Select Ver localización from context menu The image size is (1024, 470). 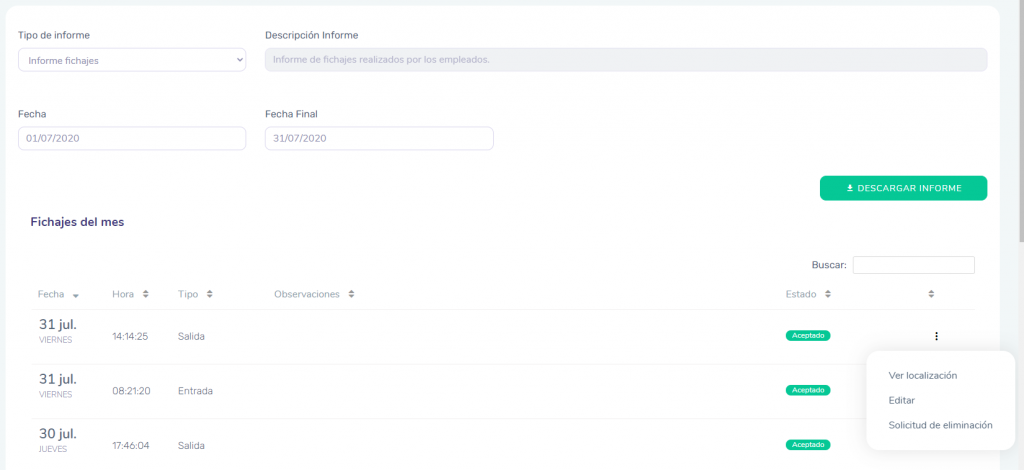coord(923,376)
